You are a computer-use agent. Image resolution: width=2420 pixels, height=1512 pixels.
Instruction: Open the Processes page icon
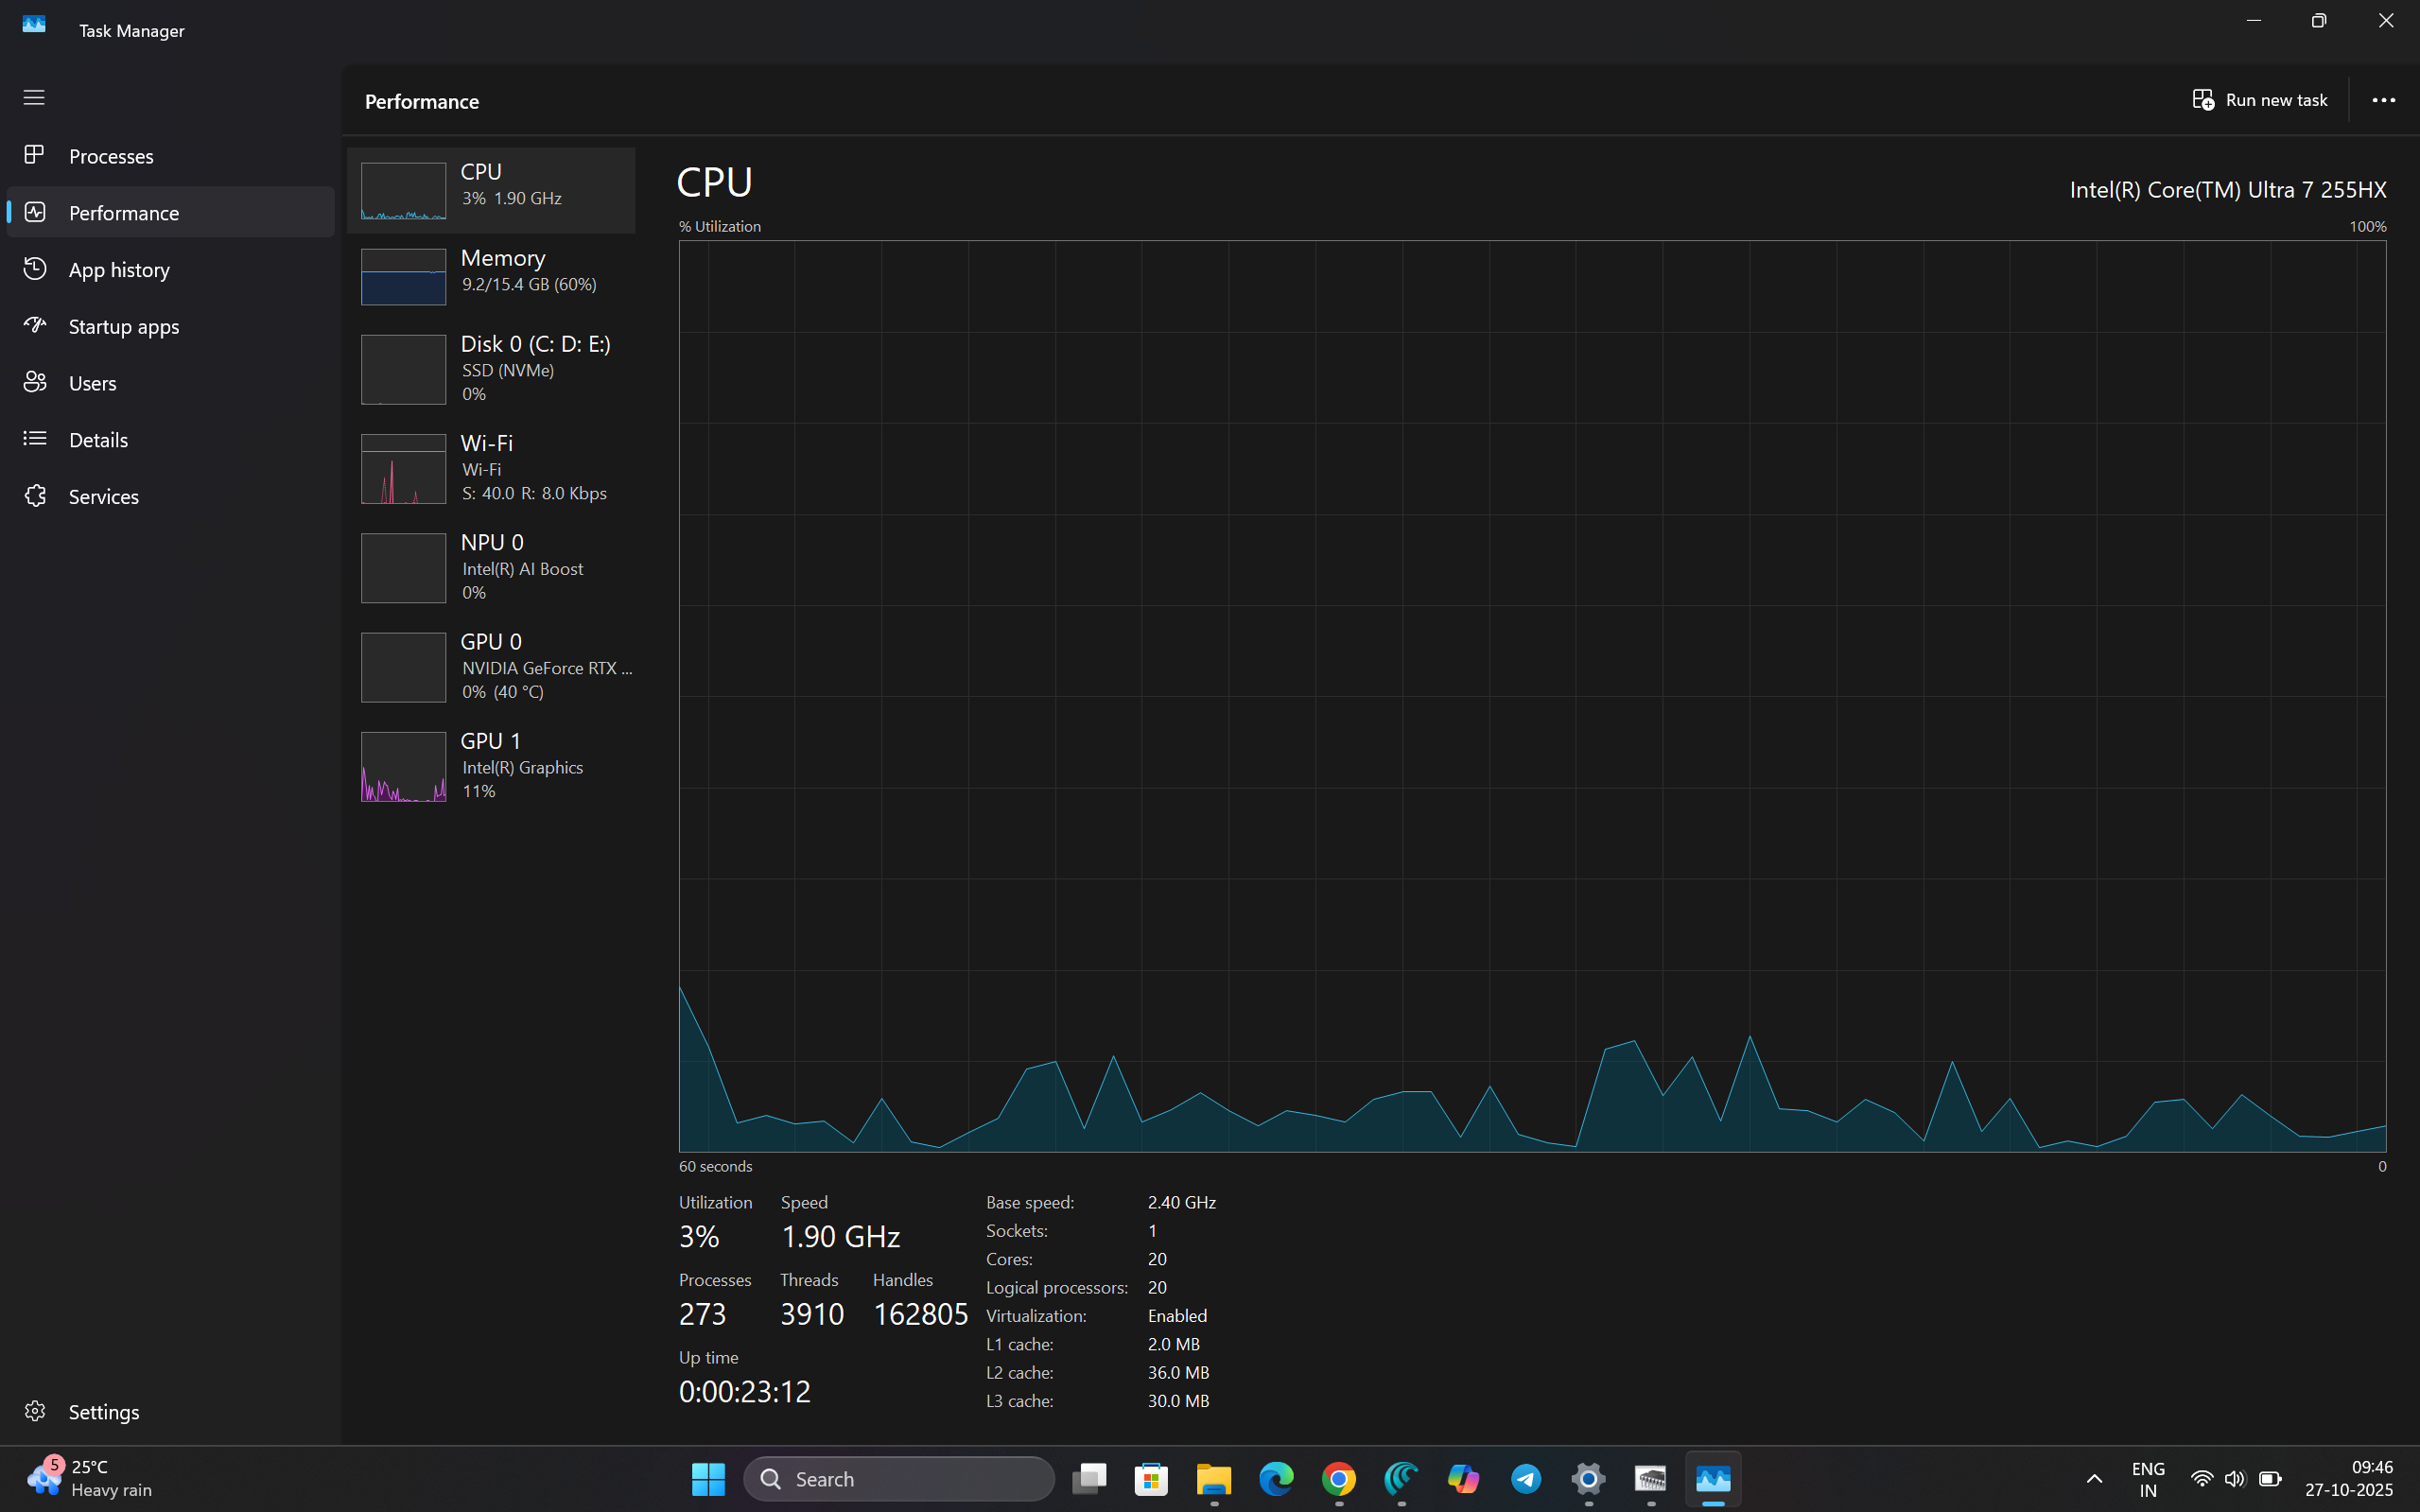35,155
